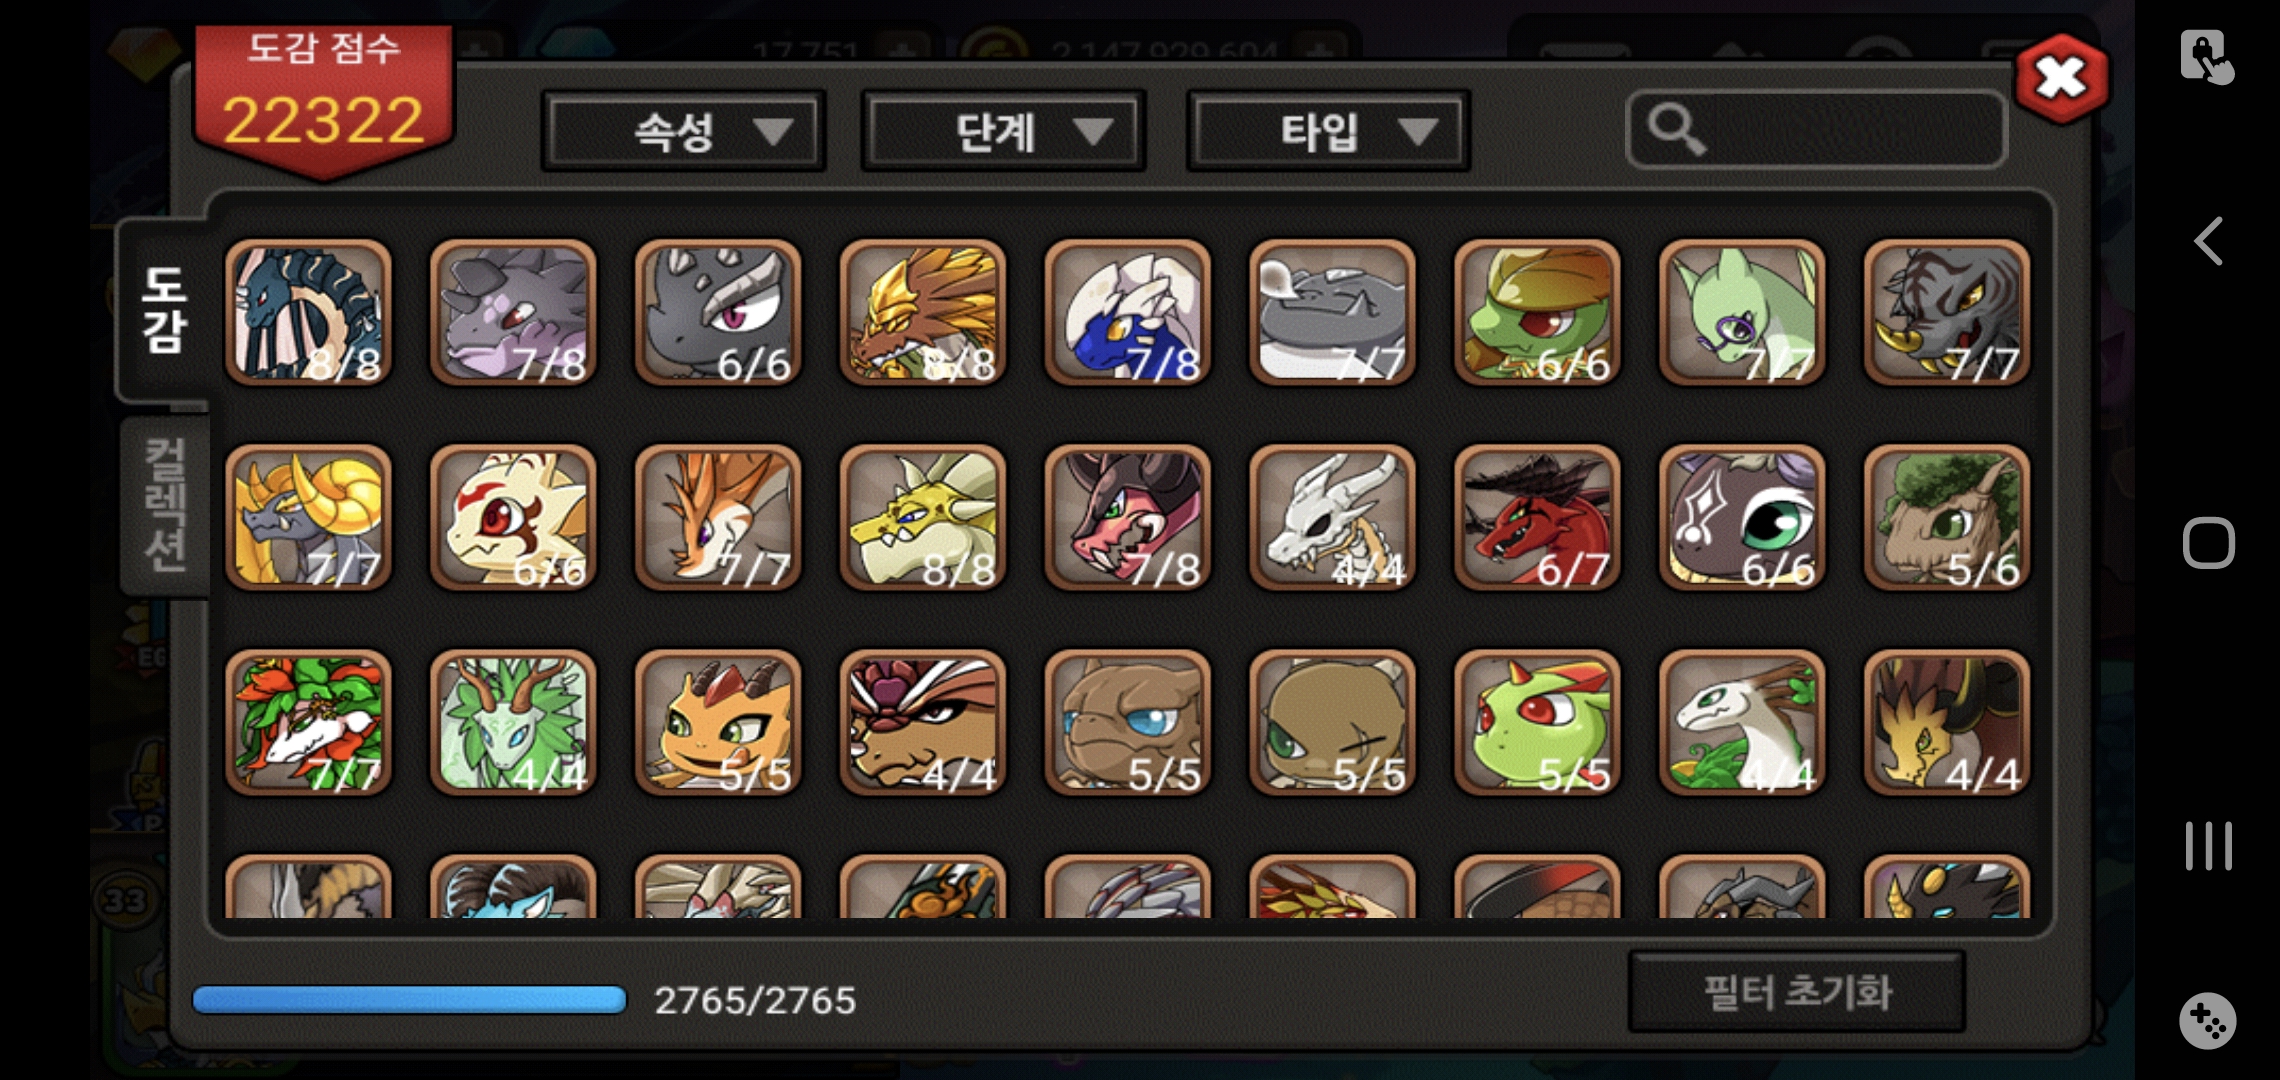Viewport: 2280px width, 1080px height.
Task: Choose the mossy green-haired dragon 5/6
Action: pyautogui.click(x=1947, y=517)
